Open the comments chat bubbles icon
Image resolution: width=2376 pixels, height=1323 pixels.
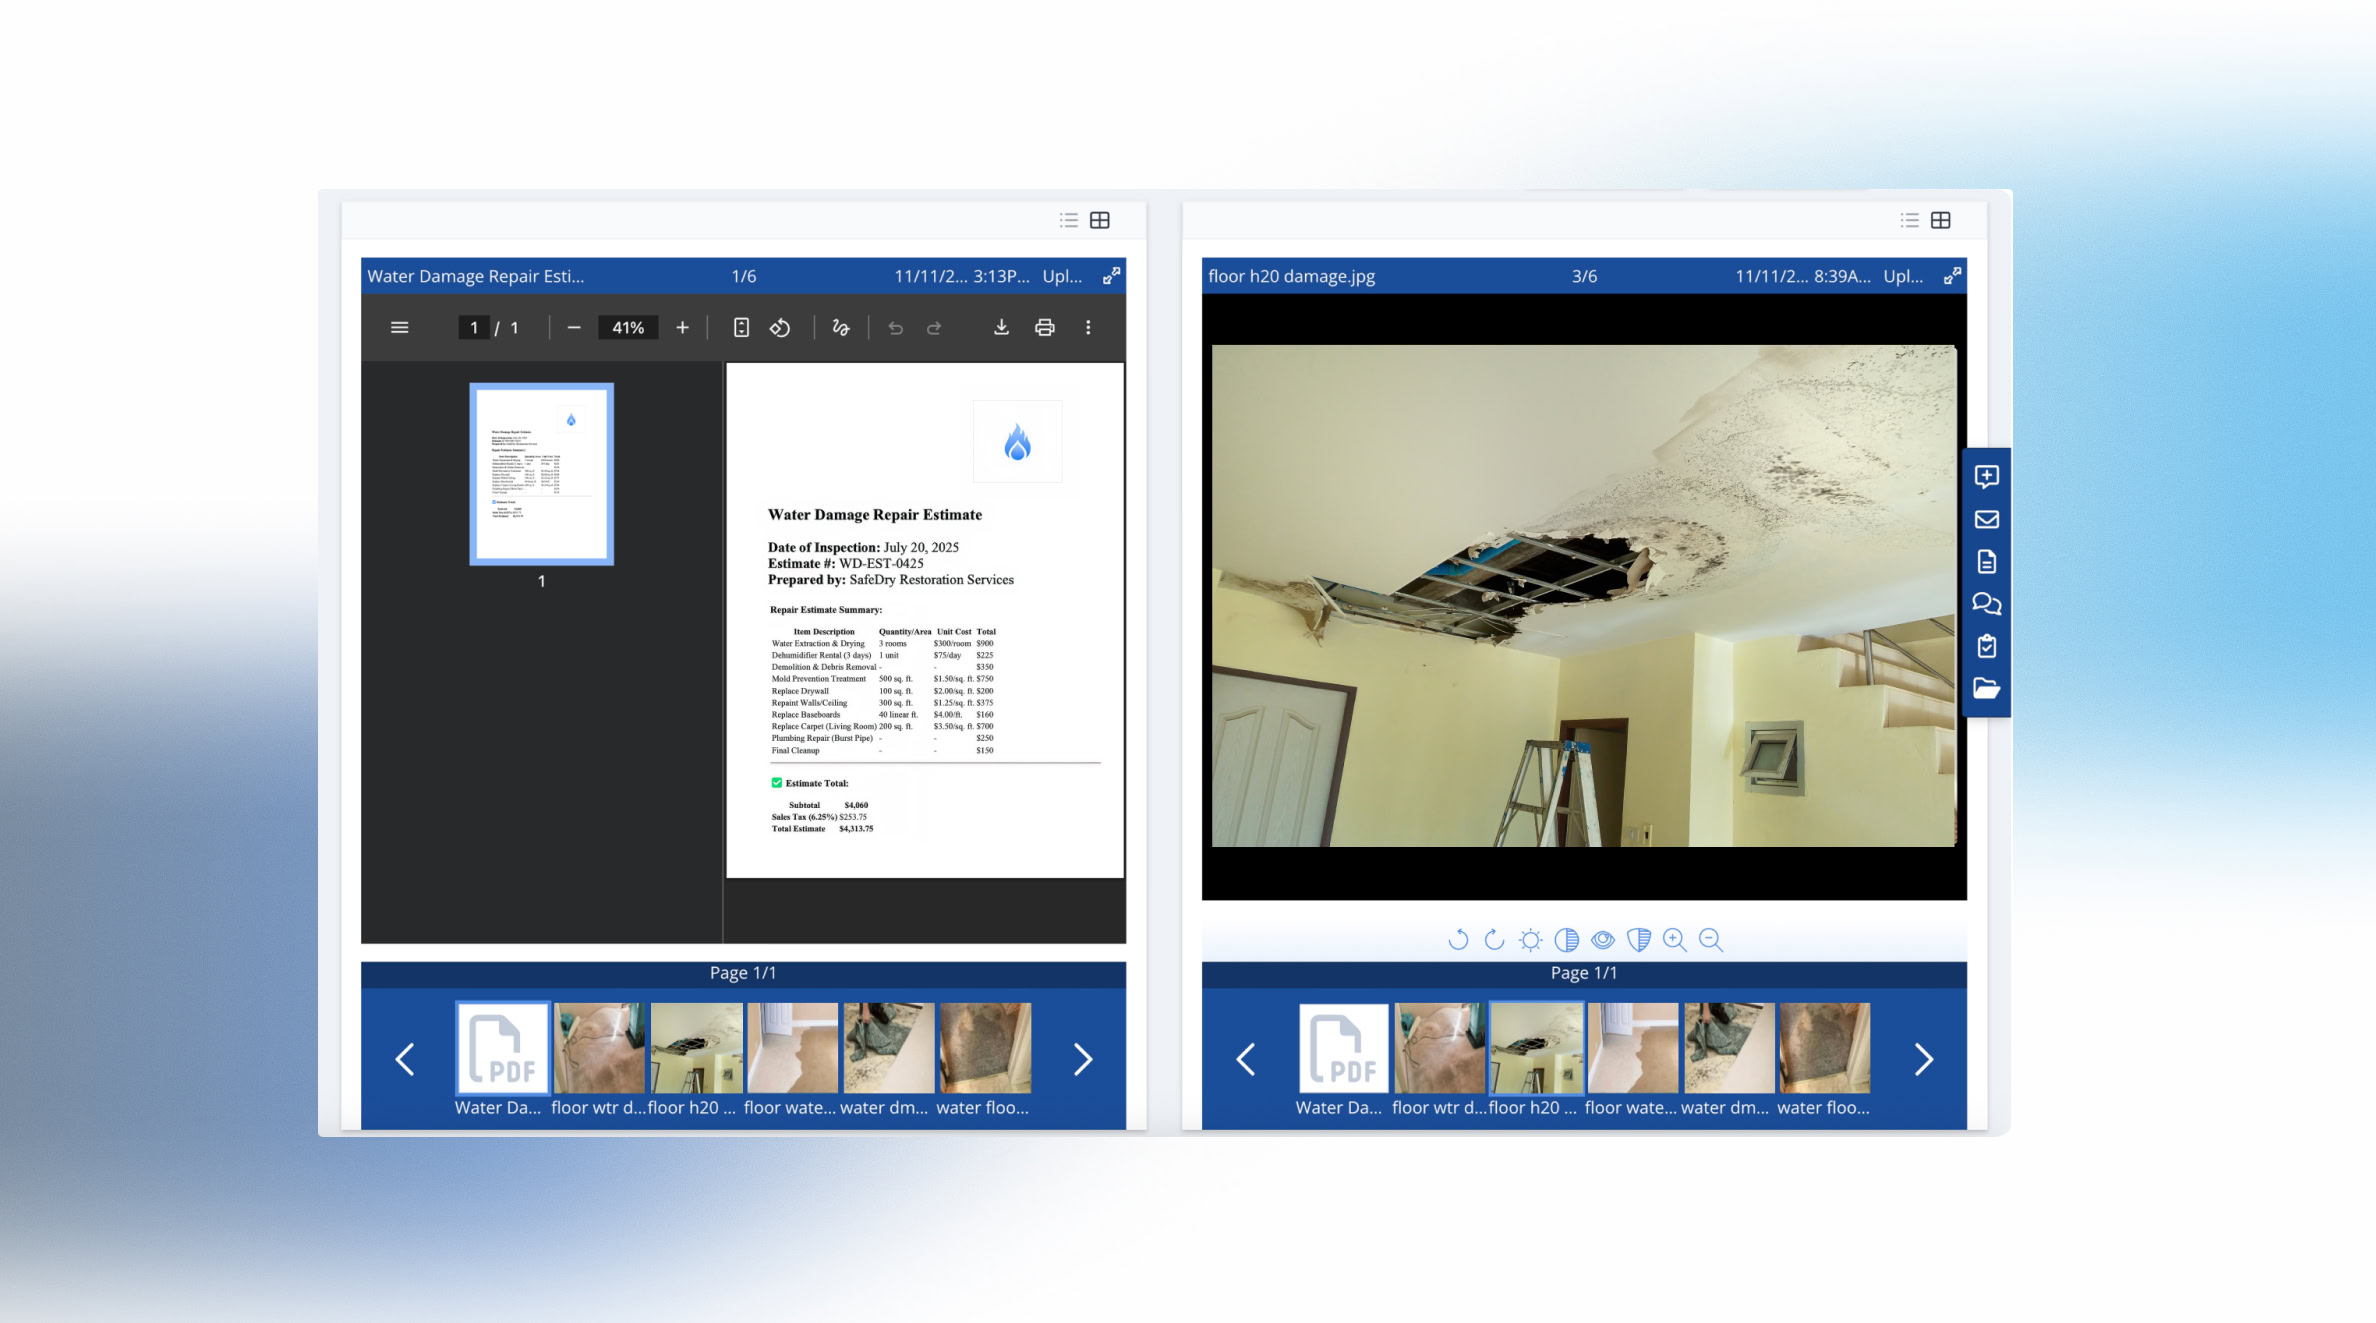(x=1986, y=604)
